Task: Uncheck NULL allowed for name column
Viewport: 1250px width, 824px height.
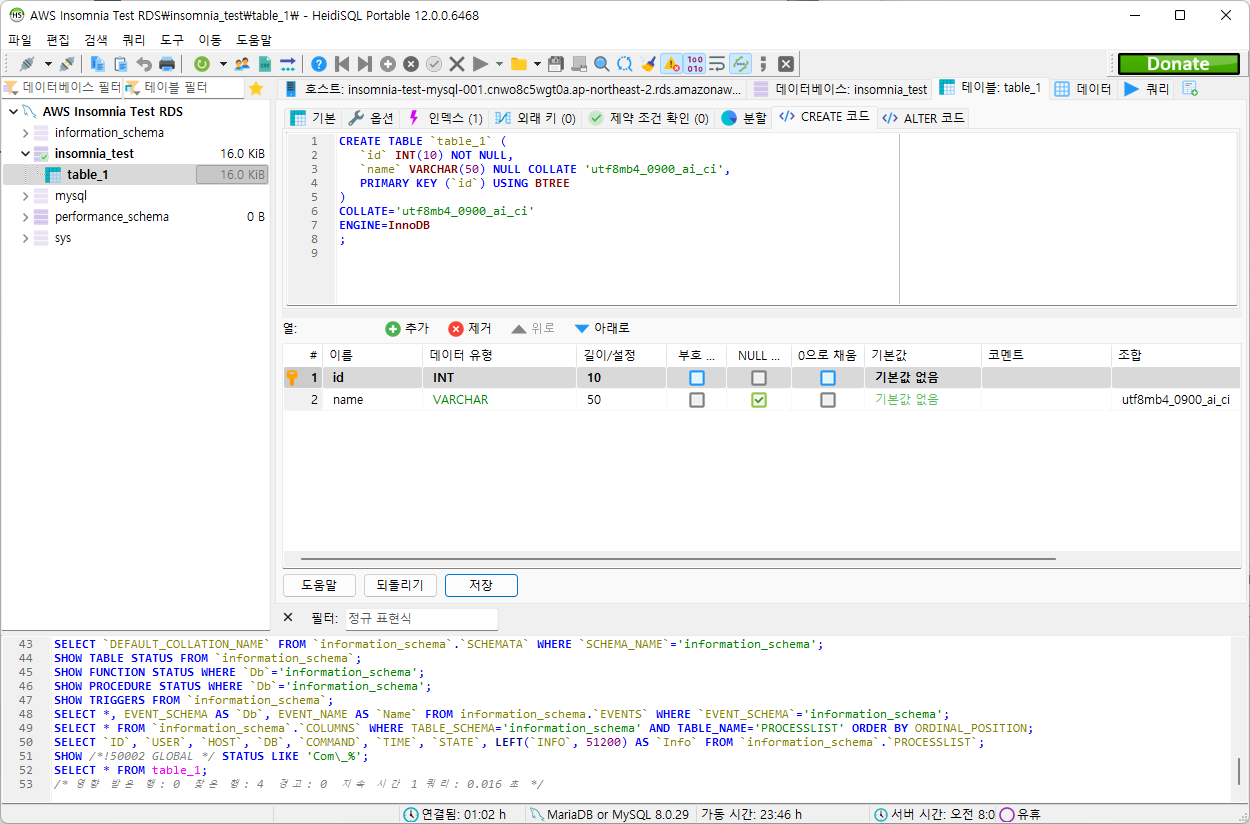Action: [x=759, y=399]
